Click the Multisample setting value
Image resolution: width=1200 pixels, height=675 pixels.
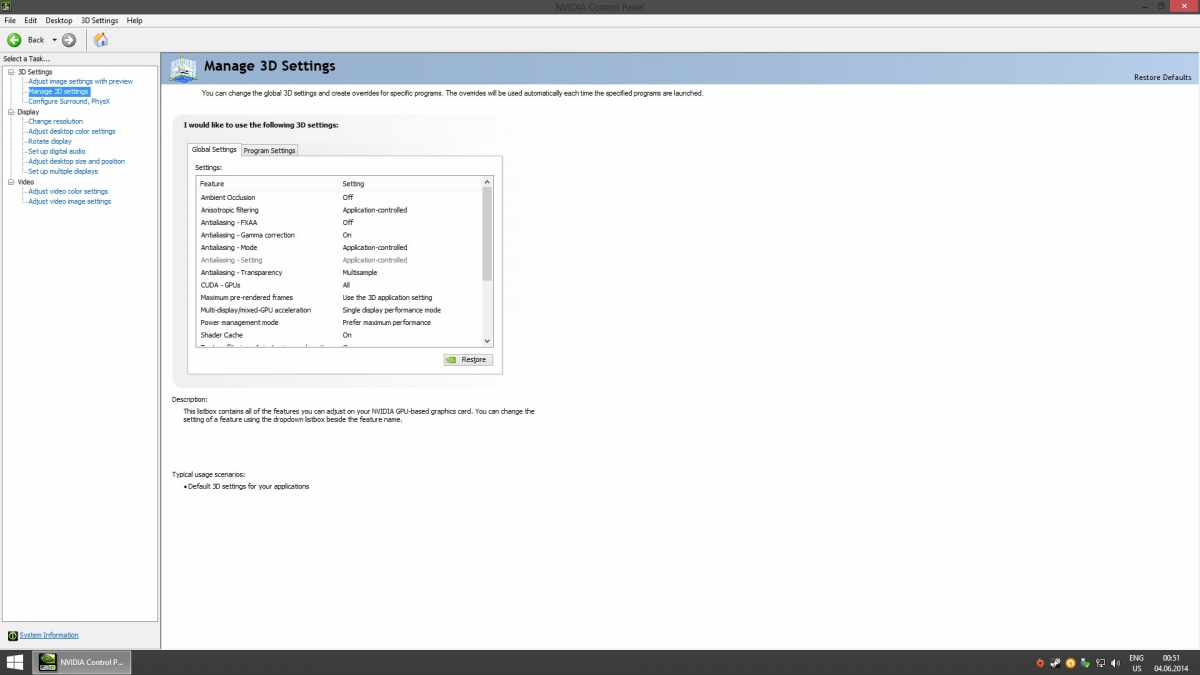pos(362,272)
